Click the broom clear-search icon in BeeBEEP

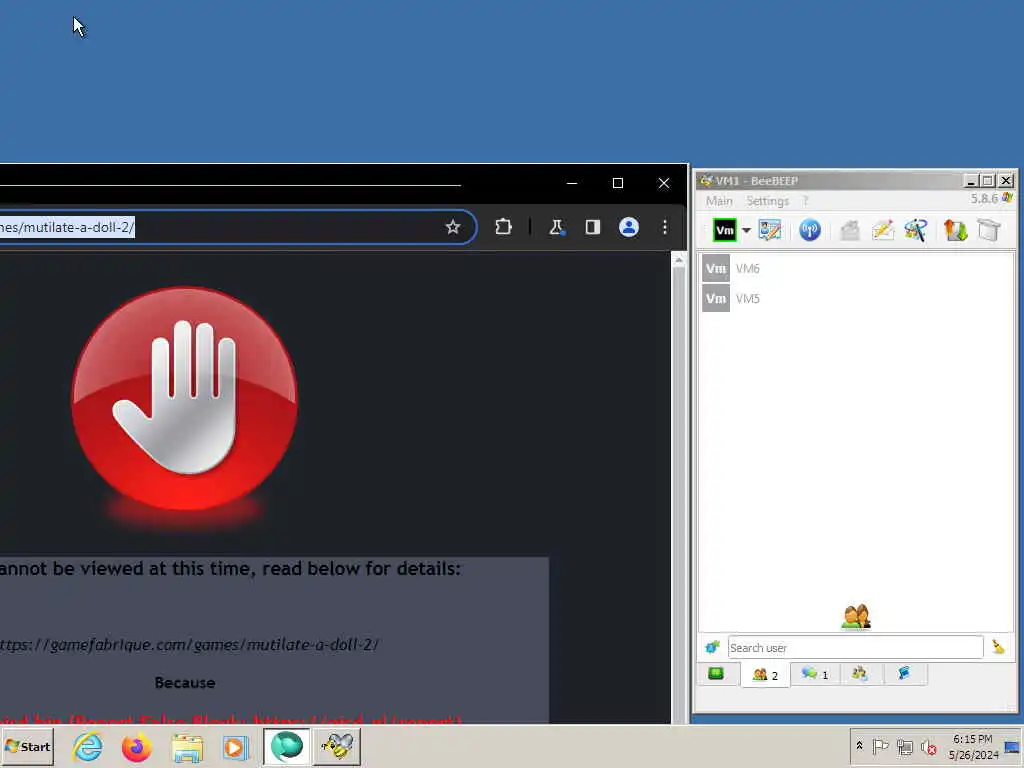(998, 647)
